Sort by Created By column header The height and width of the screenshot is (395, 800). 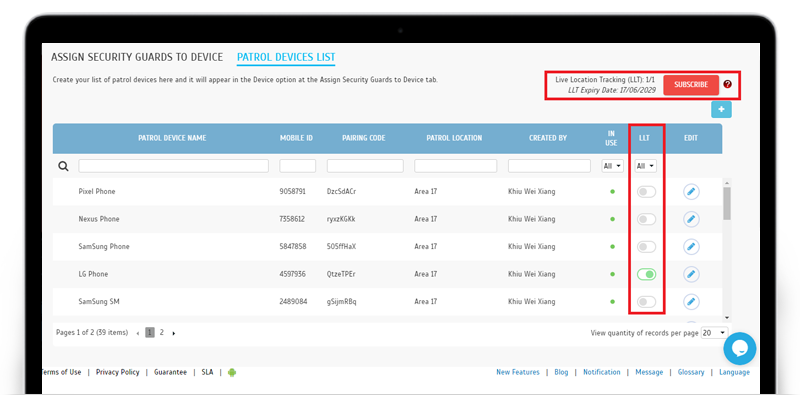click(548, 138)
